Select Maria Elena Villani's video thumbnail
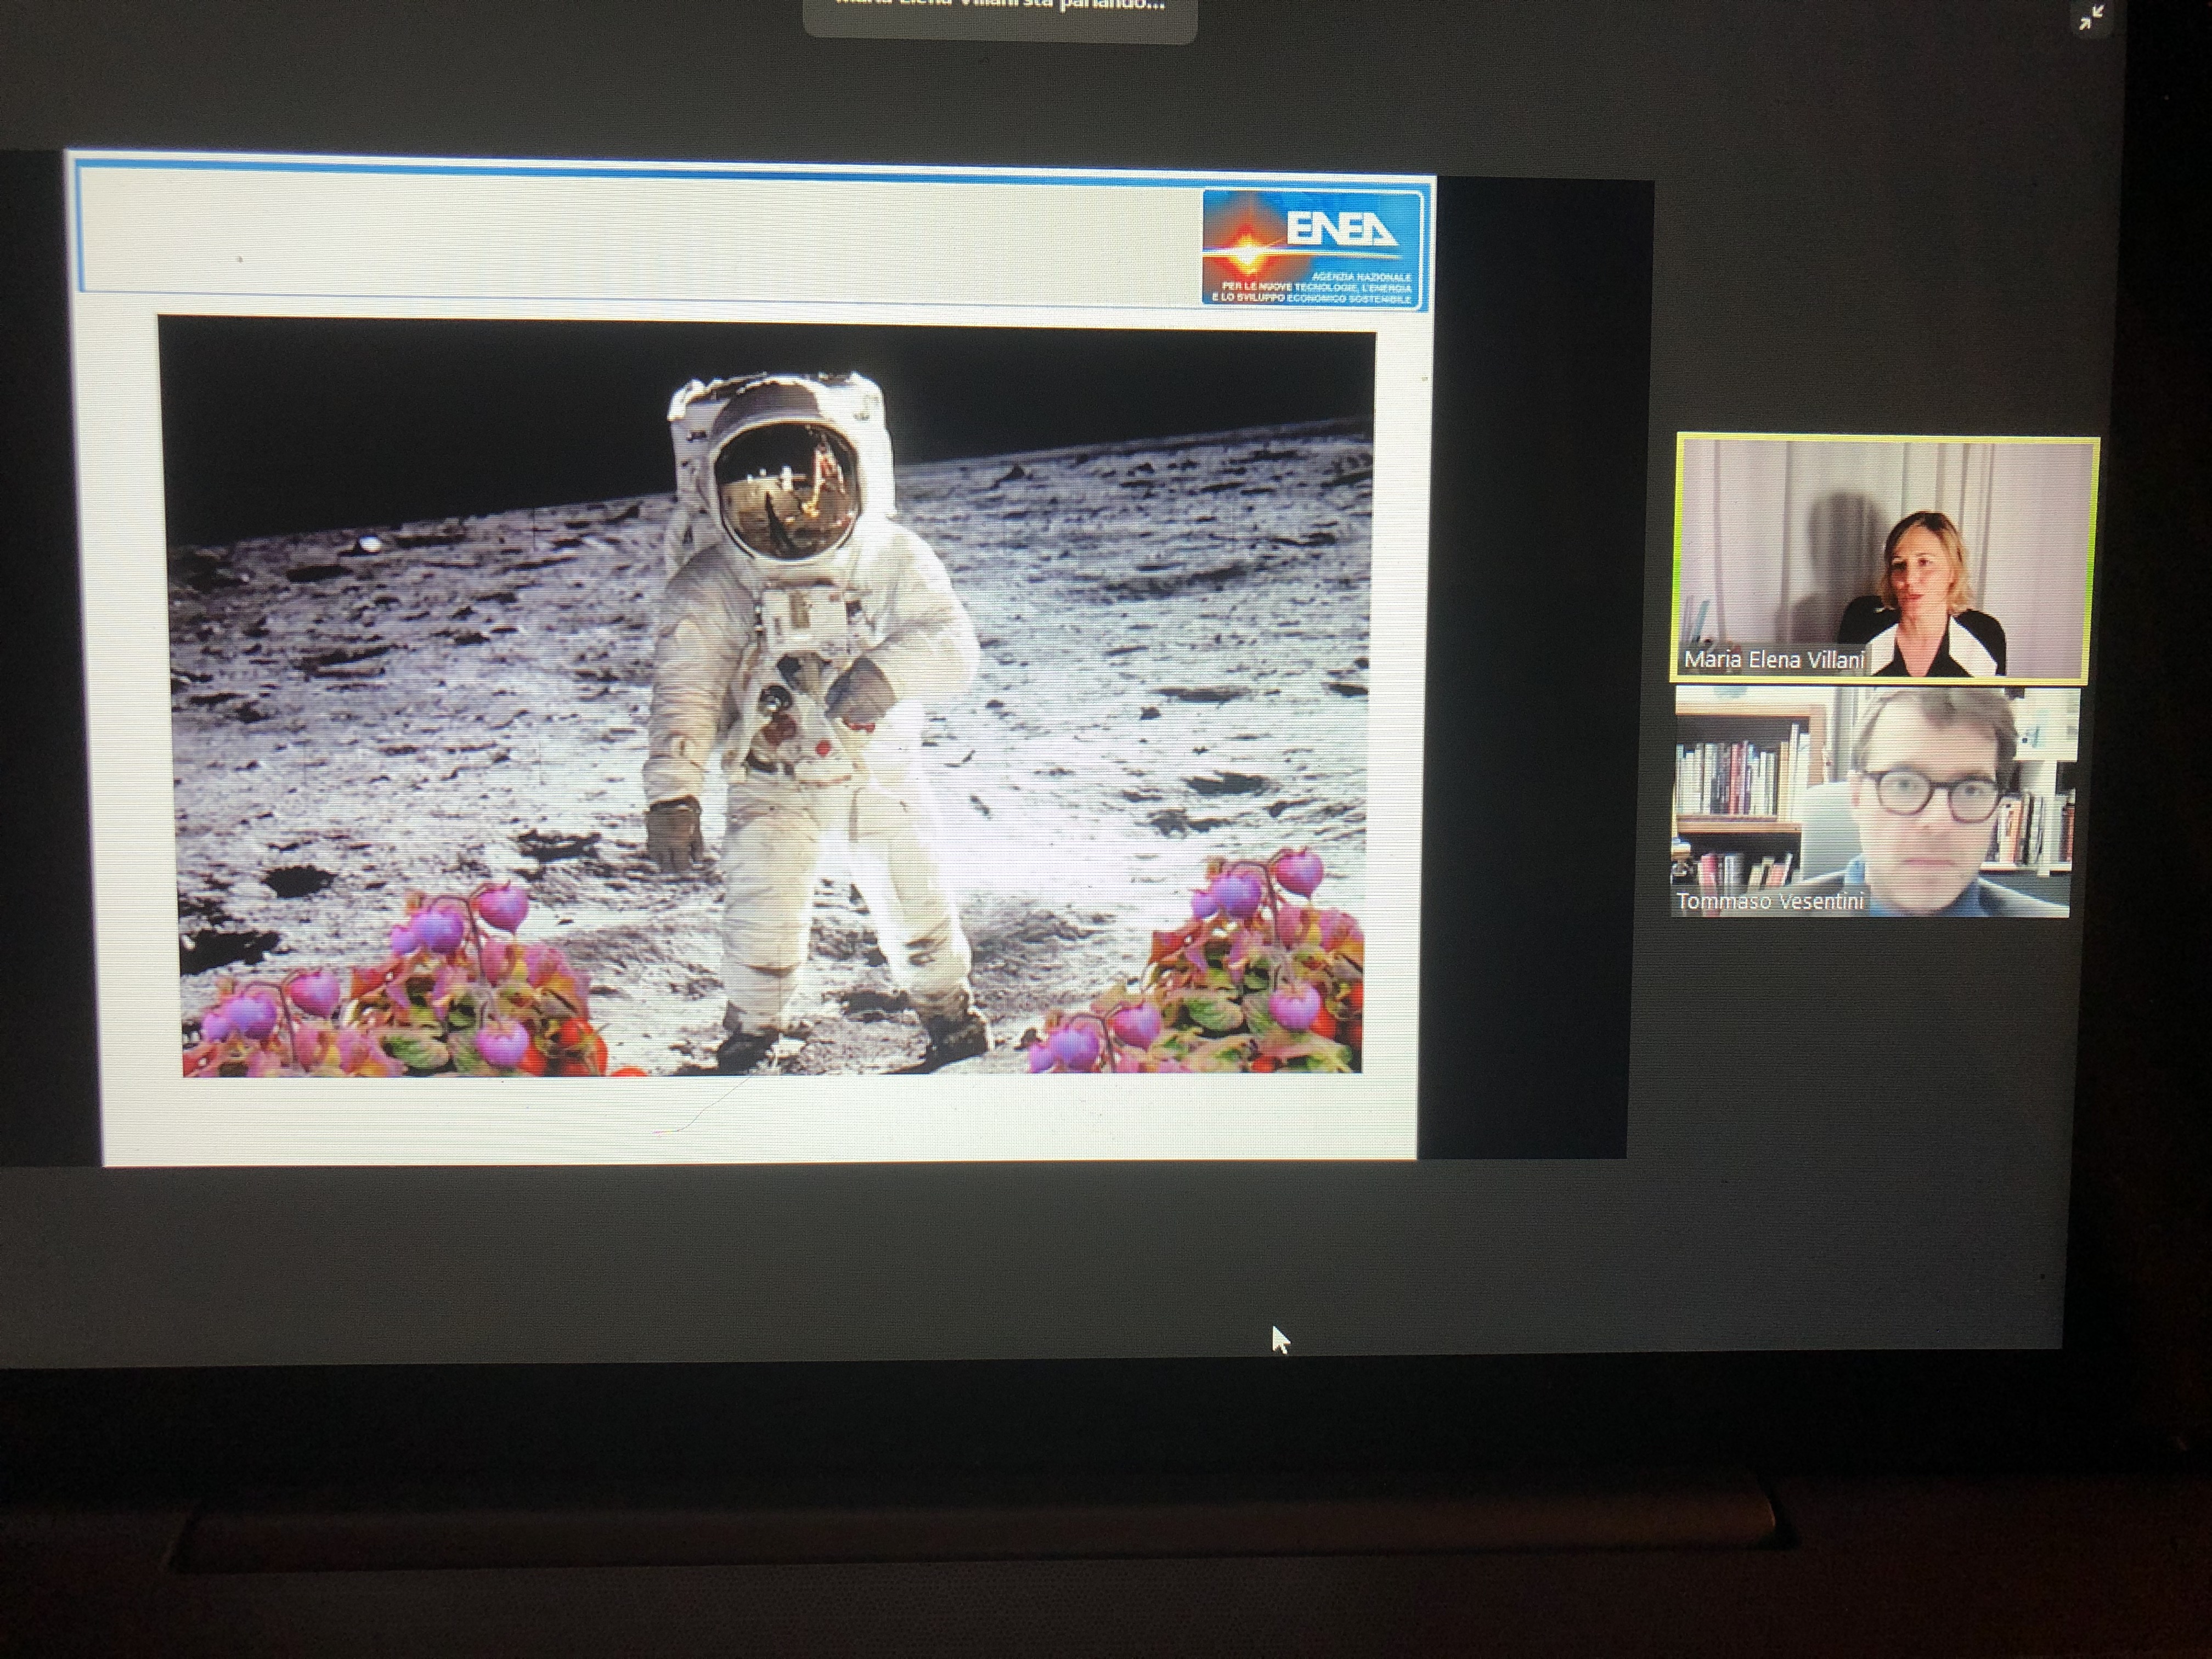 [x=1885, y=558]
